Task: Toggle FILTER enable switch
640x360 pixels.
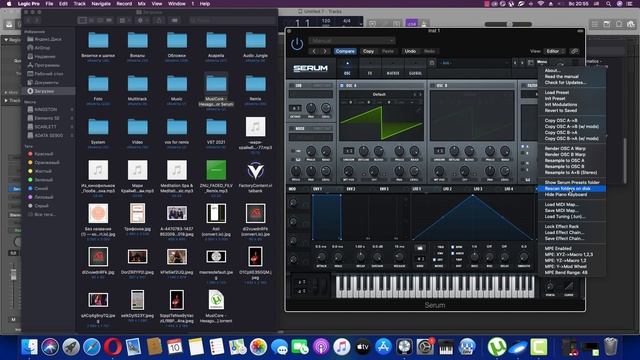Action: (x=524, y=85)
